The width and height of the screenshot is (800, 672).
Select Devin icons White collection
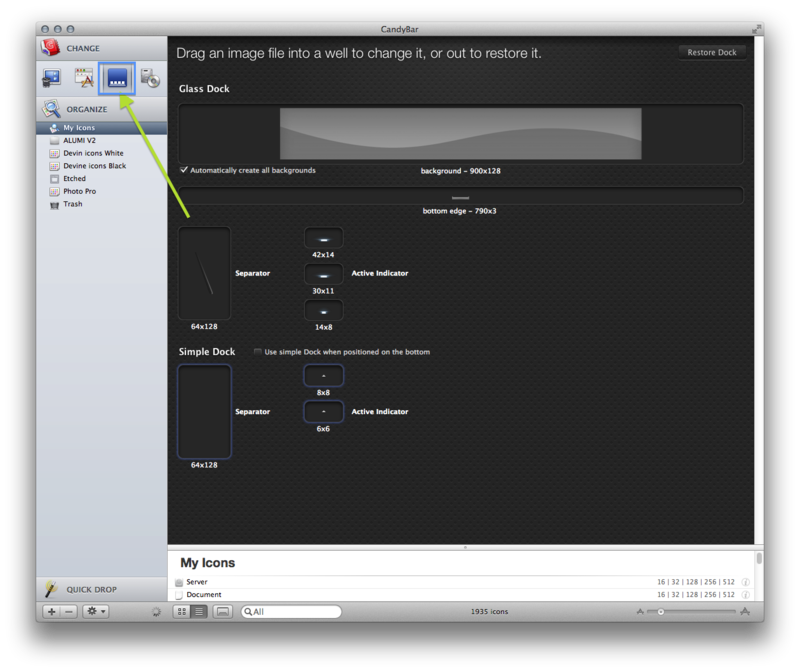(x=102, y=153)
